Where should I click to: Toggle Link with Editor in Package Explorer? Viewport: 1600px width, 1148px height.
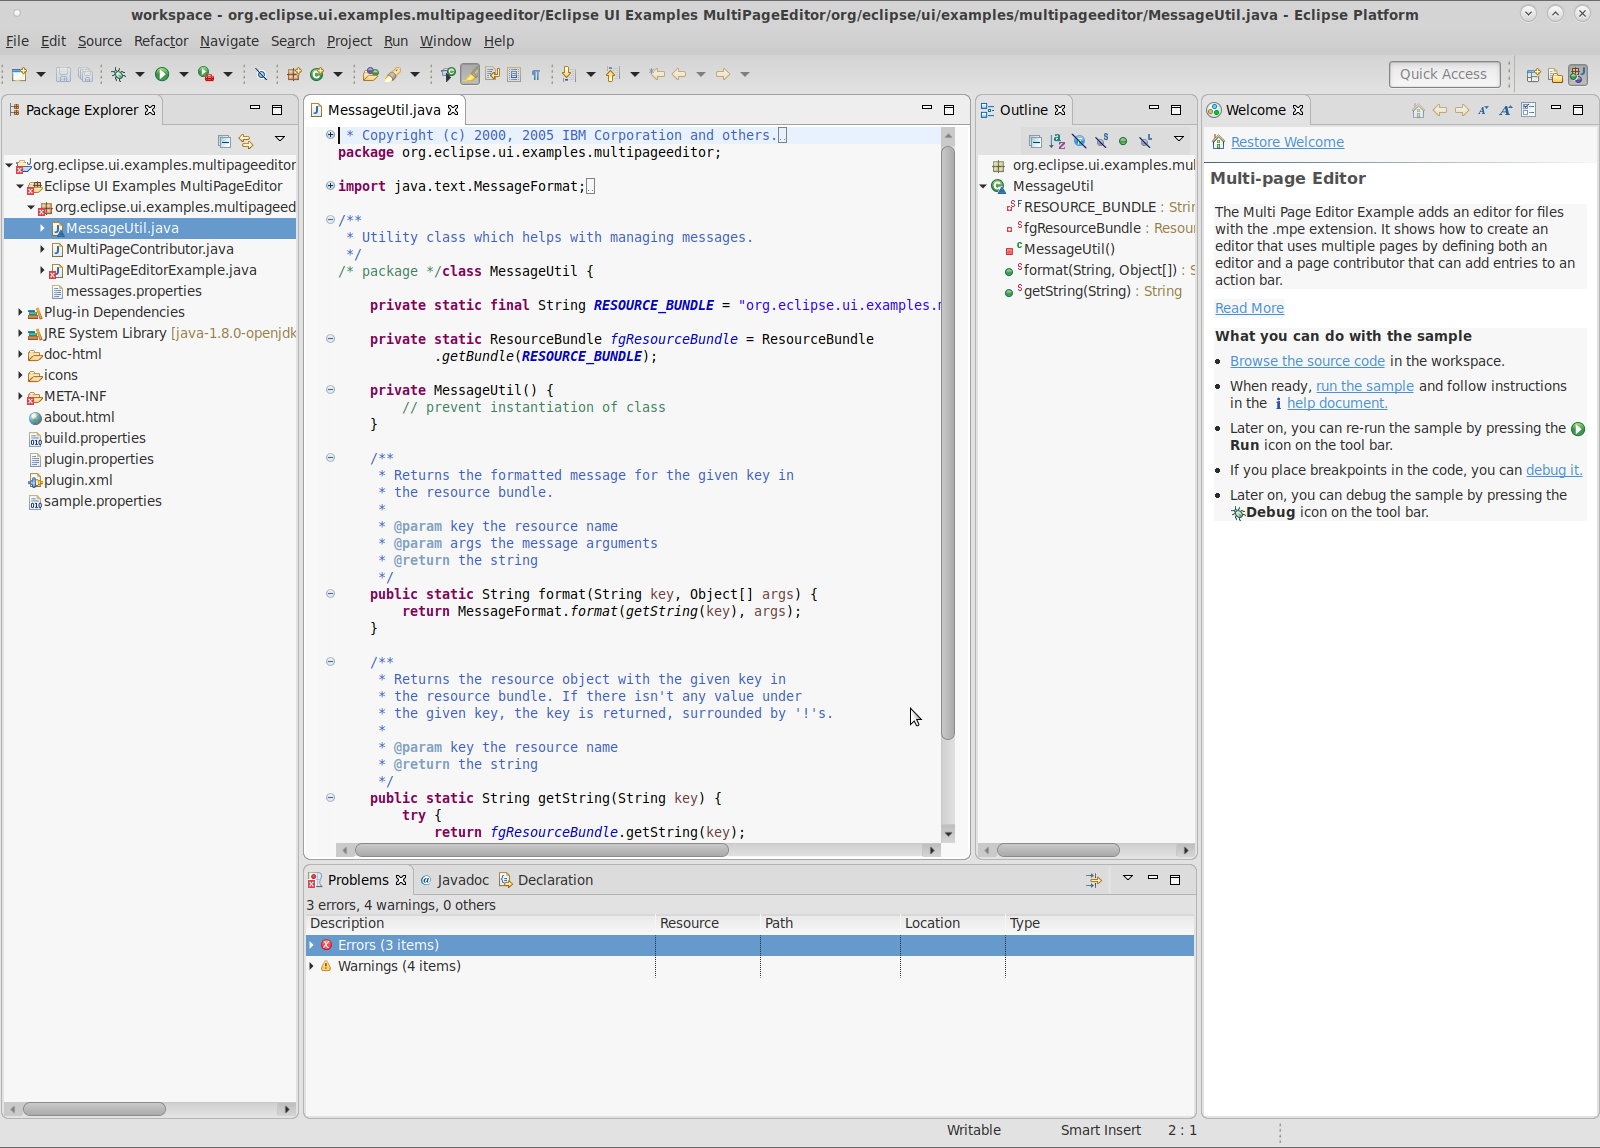(x=246, y=141)
